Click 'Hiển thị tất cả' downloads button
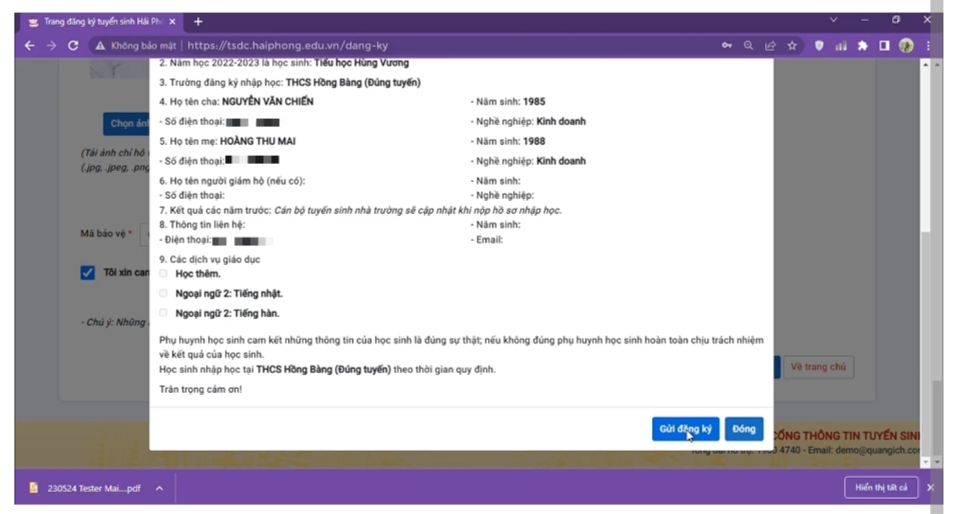The height and width of the screenshot is (514, 979). point(880,488)
